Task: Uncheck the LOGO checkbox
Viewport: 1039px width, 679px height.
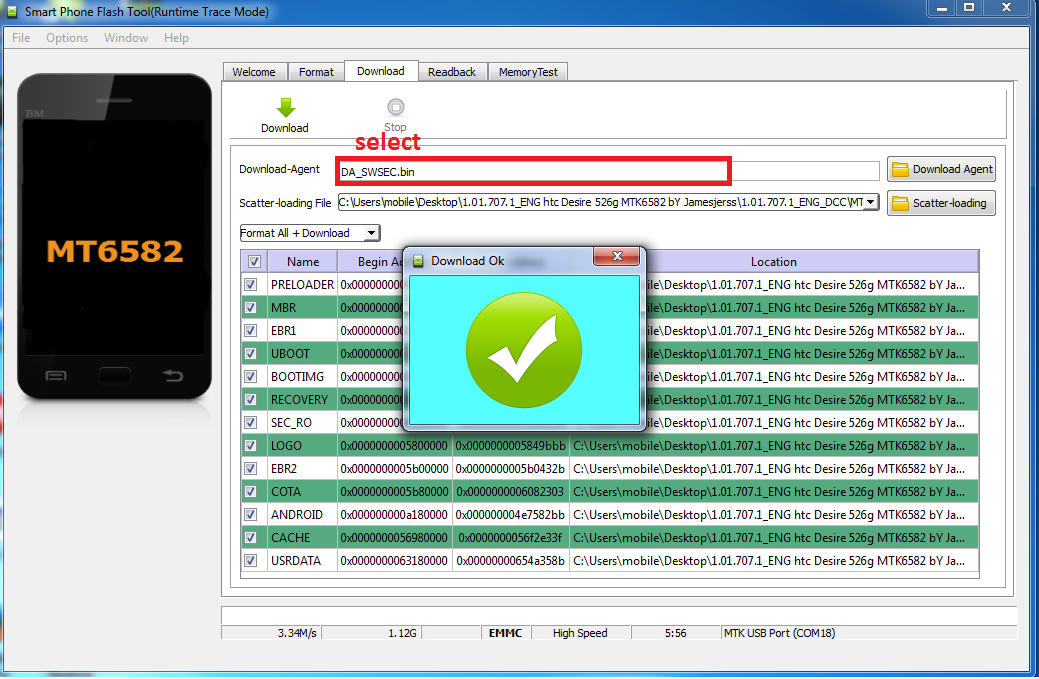Action: 250,446
